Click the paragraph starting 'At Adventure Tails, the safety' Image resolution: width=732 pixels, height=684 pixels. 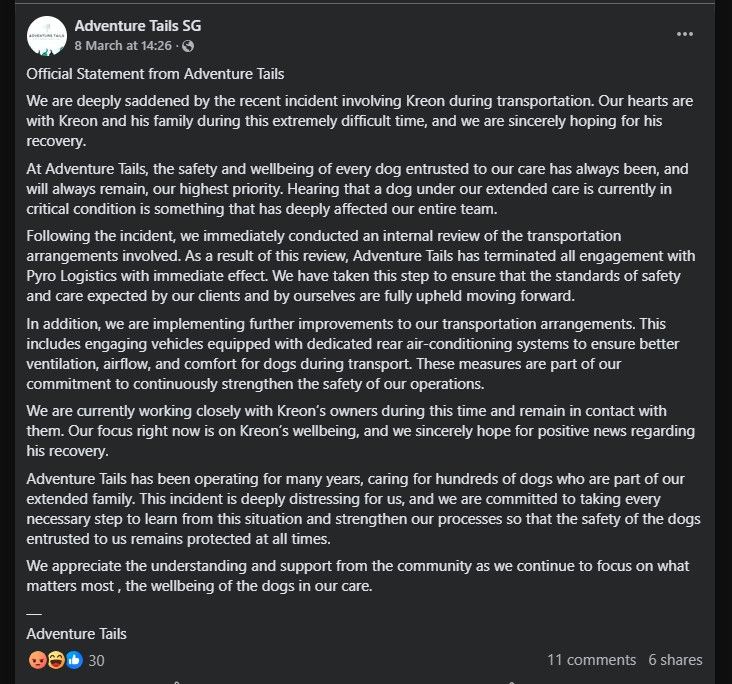click(x=357, y=189)
